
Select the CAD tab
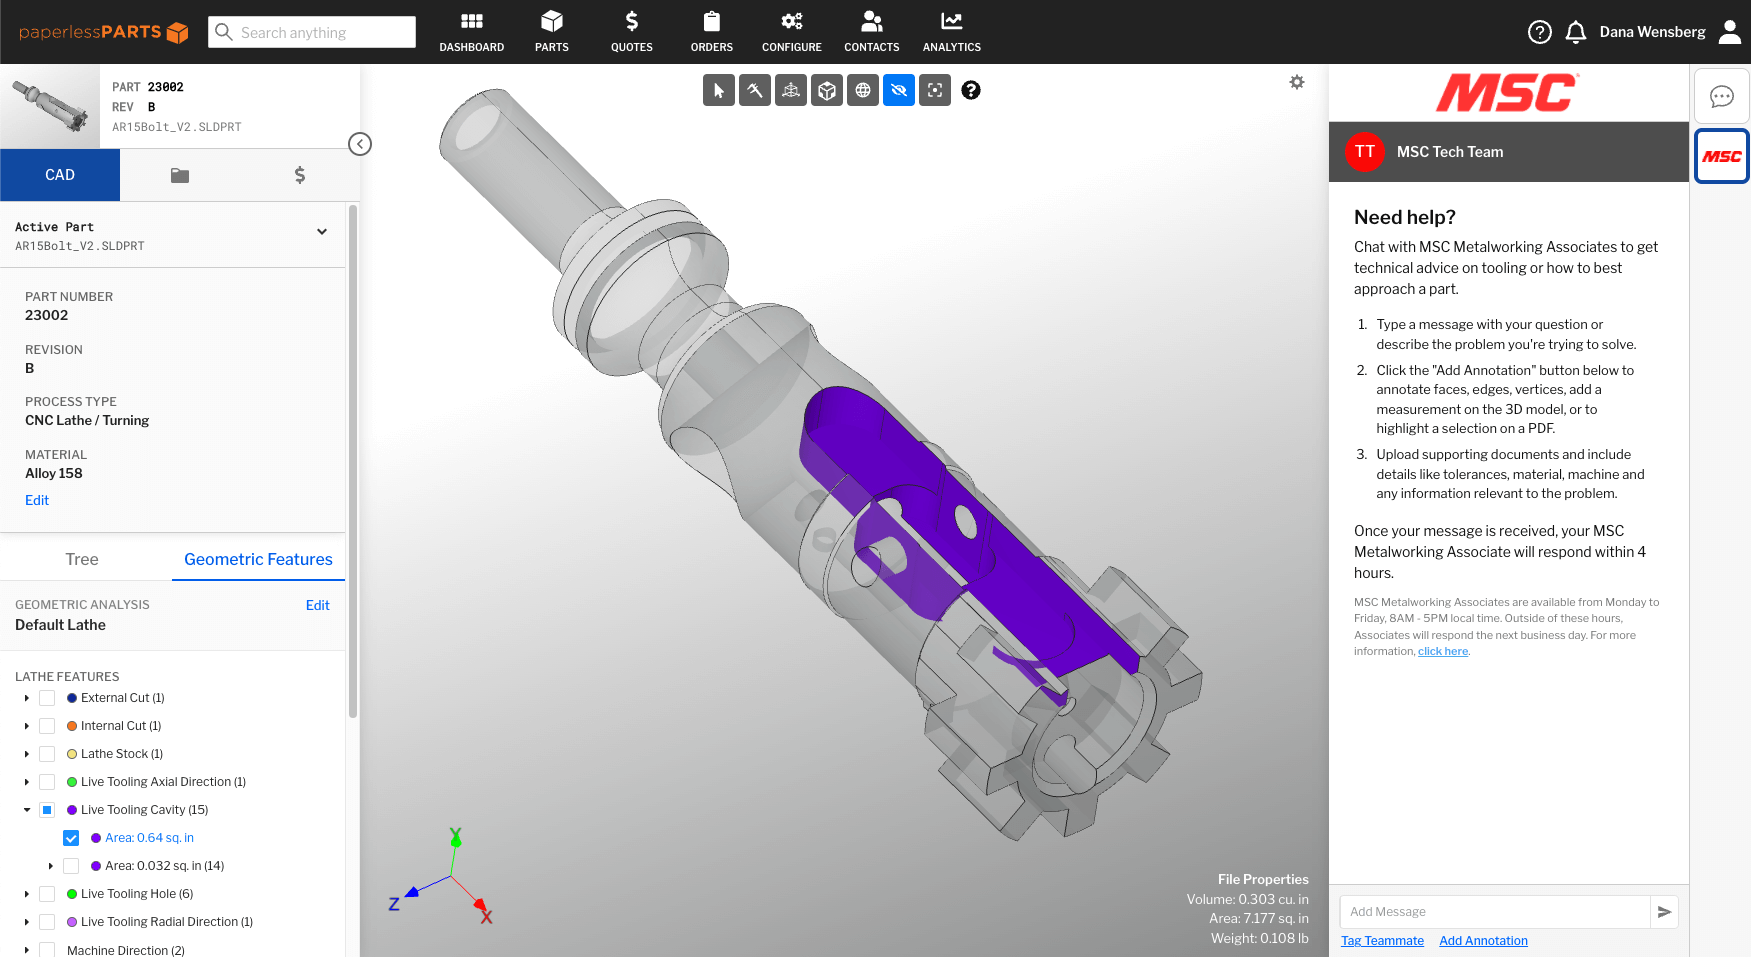[60, 175]
